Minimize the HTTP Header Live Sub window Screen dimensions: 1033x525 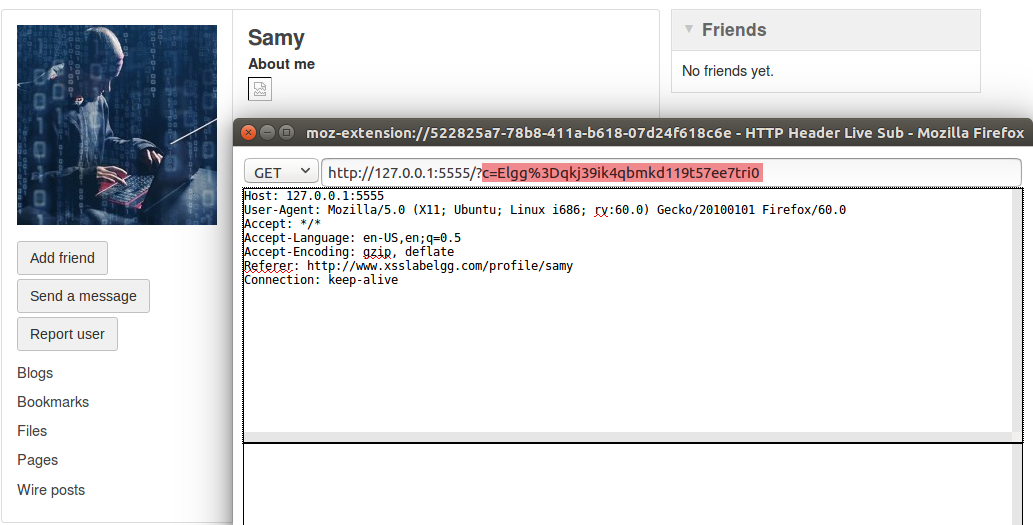tap(267, 132)
